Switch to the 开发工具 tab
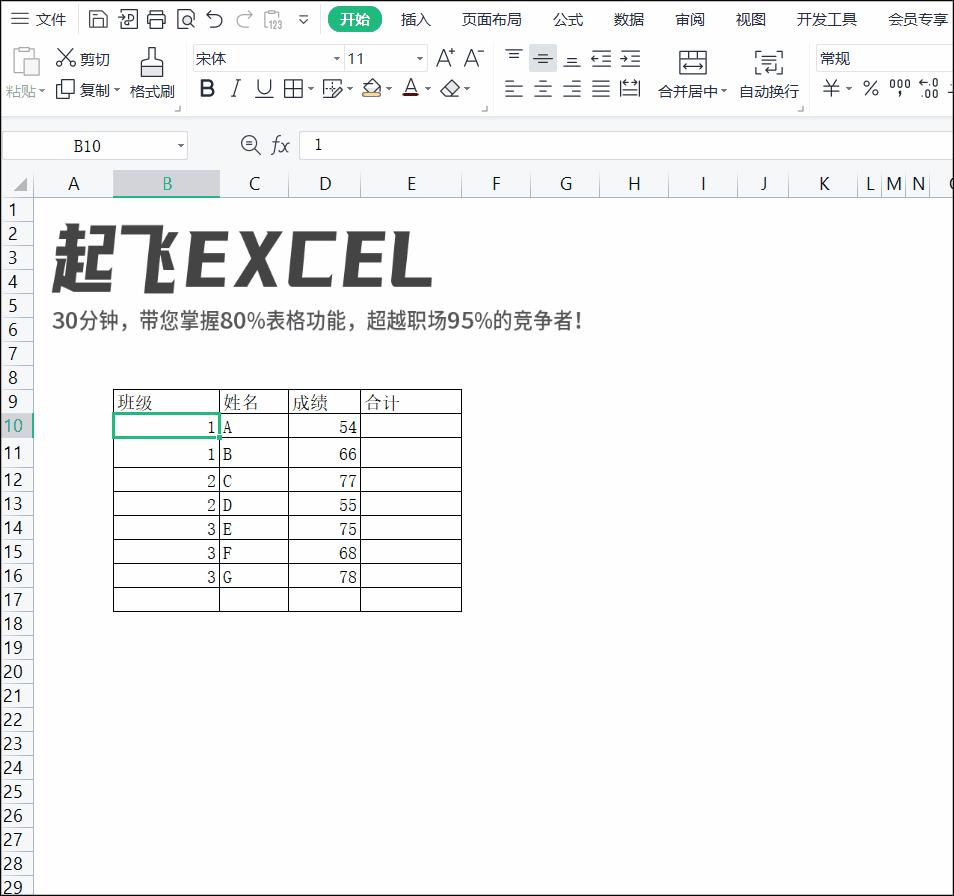Image resolution: width=954 pixels, height=896 pixels. [827, 20]
